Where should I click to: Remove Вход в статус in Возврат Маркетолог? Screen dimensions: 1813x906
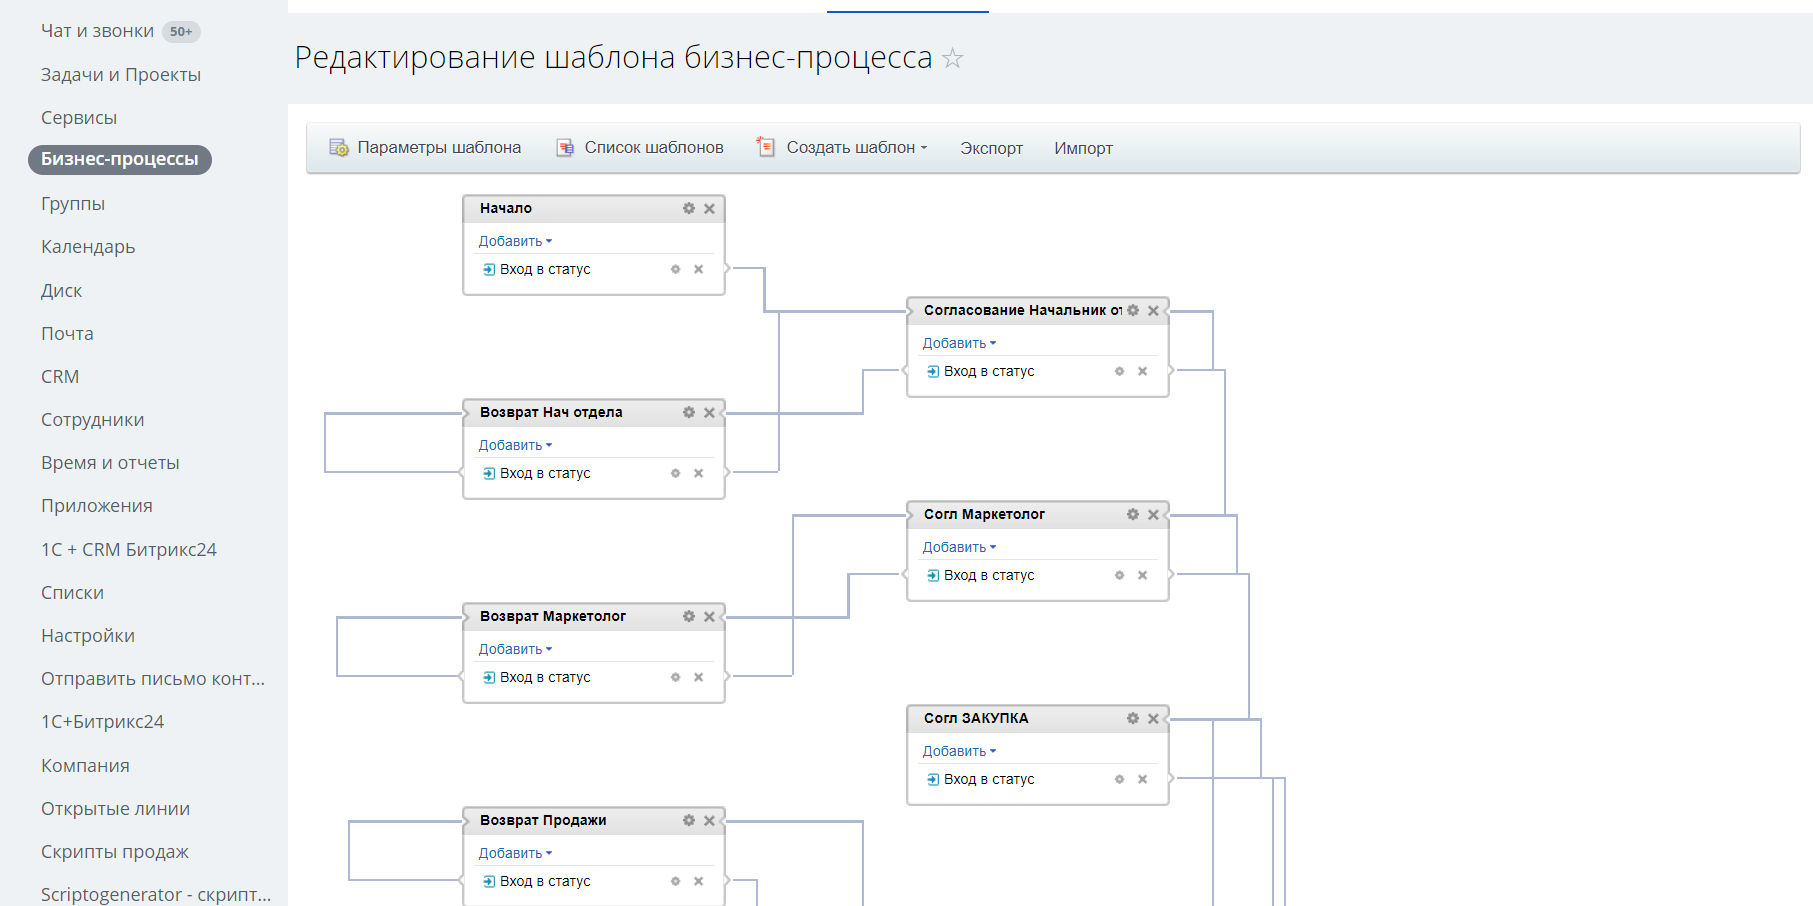pyautogui.click(x=698, y=677)
